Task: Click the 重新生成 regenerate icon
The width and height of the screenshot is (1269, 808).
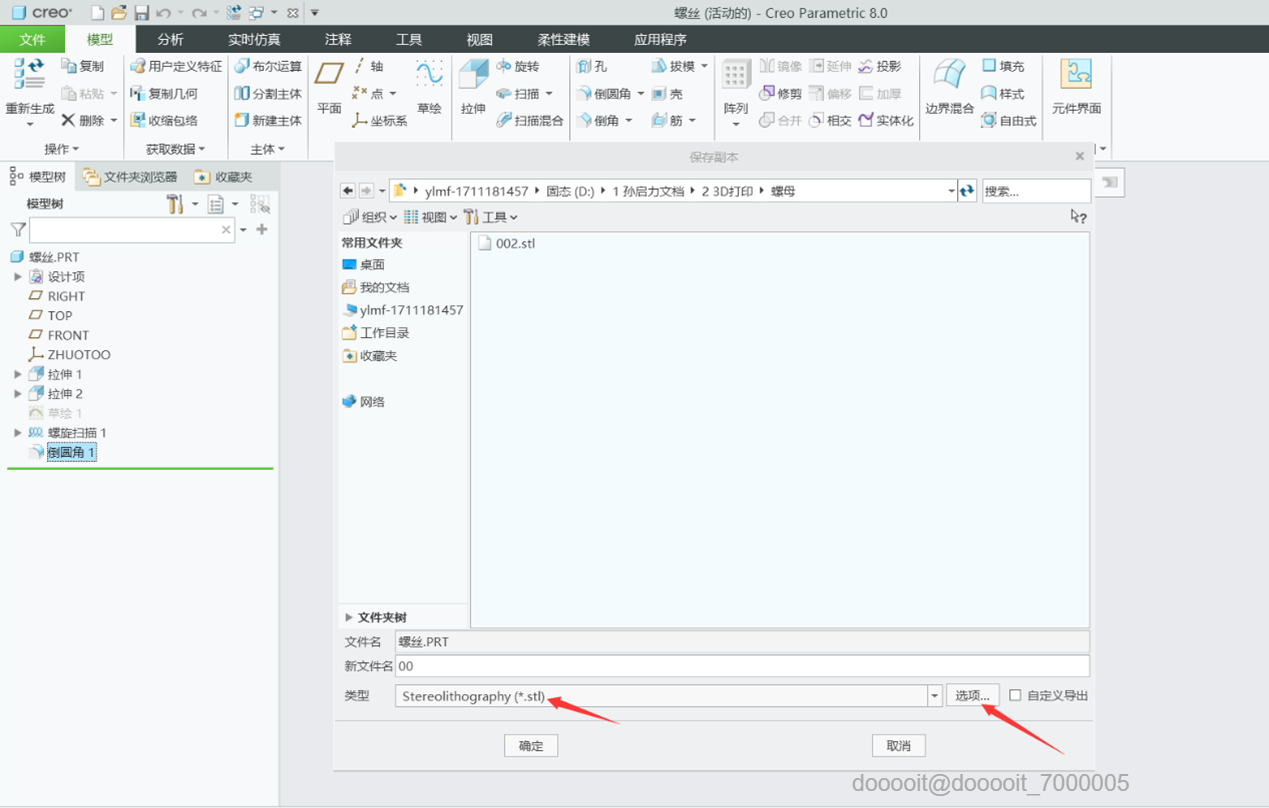Action: coord(29,75)
